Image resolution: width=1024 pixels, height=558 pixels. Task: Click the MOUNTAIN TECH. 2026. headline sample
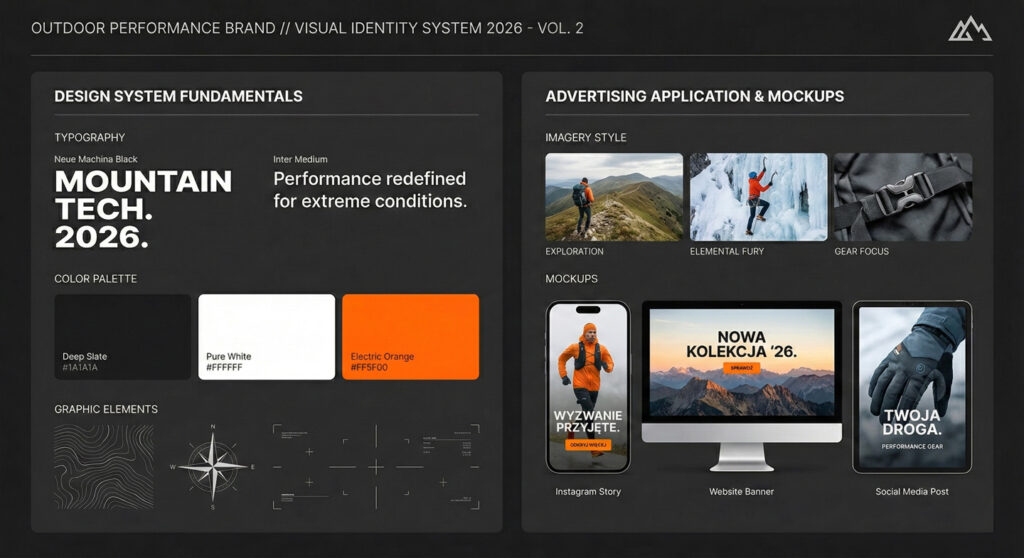coord(143,209)
